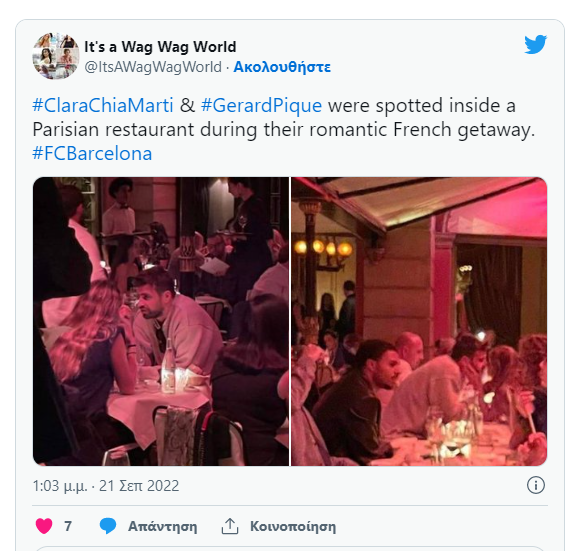Click the Twitter bird logo icon
This screenshot has width=582, height=551.
pyautogui.click(x=535, y=45)
